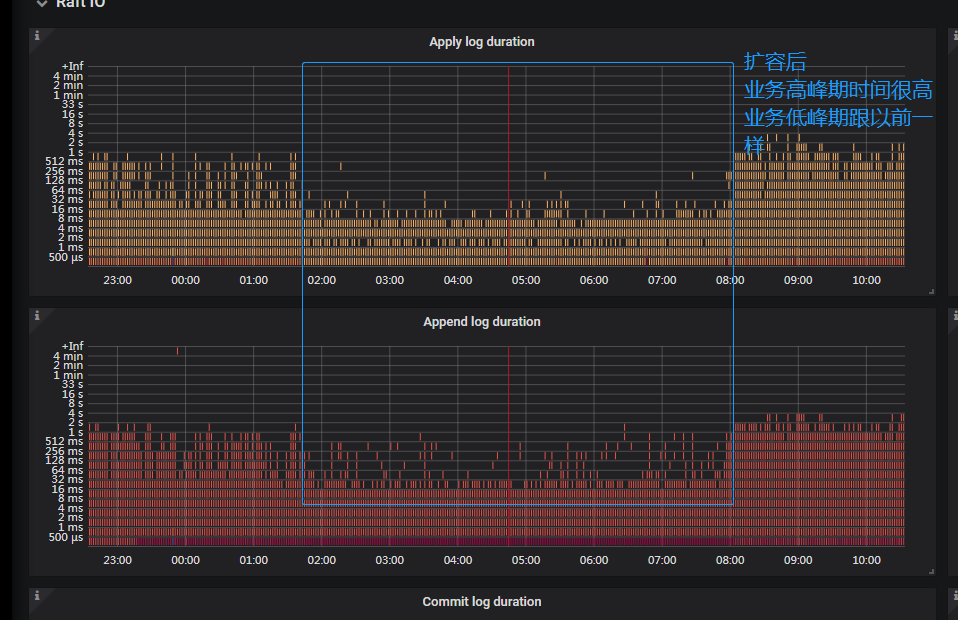Click 03:00 label under Apply log duration chart
The image size is (958, 620).
(x=390, y=280)
